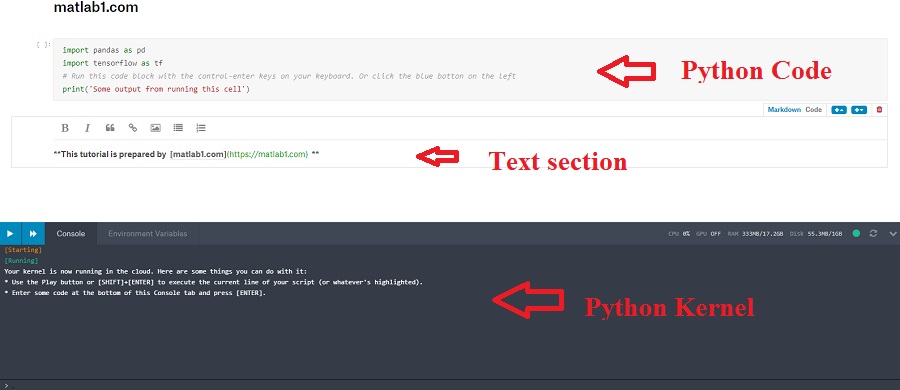The image size is (900, 390).
Task: Add a new cell above
Action: (x=839, y=109)
